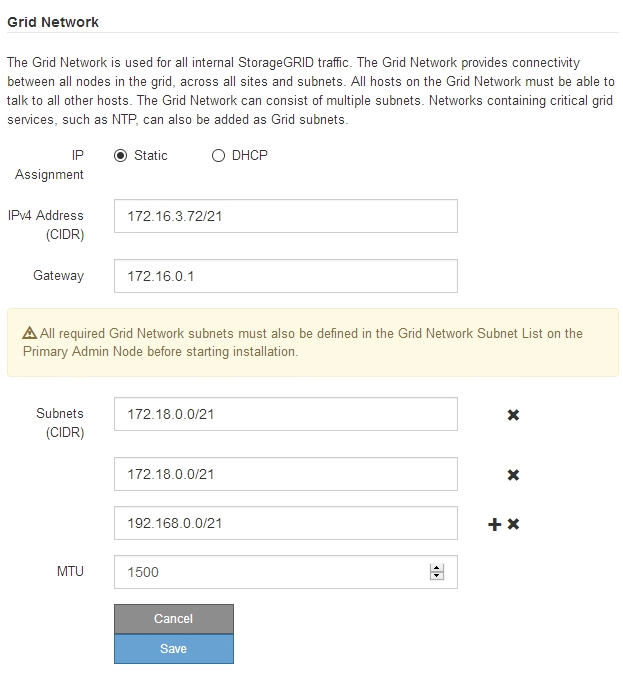Select DHCP IP assignment
The image size is (623, 681).
click(219, 156)
